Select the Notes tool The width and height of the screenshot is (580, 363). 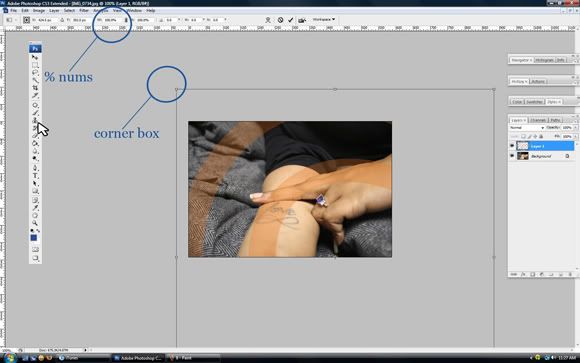coord(35,200)
